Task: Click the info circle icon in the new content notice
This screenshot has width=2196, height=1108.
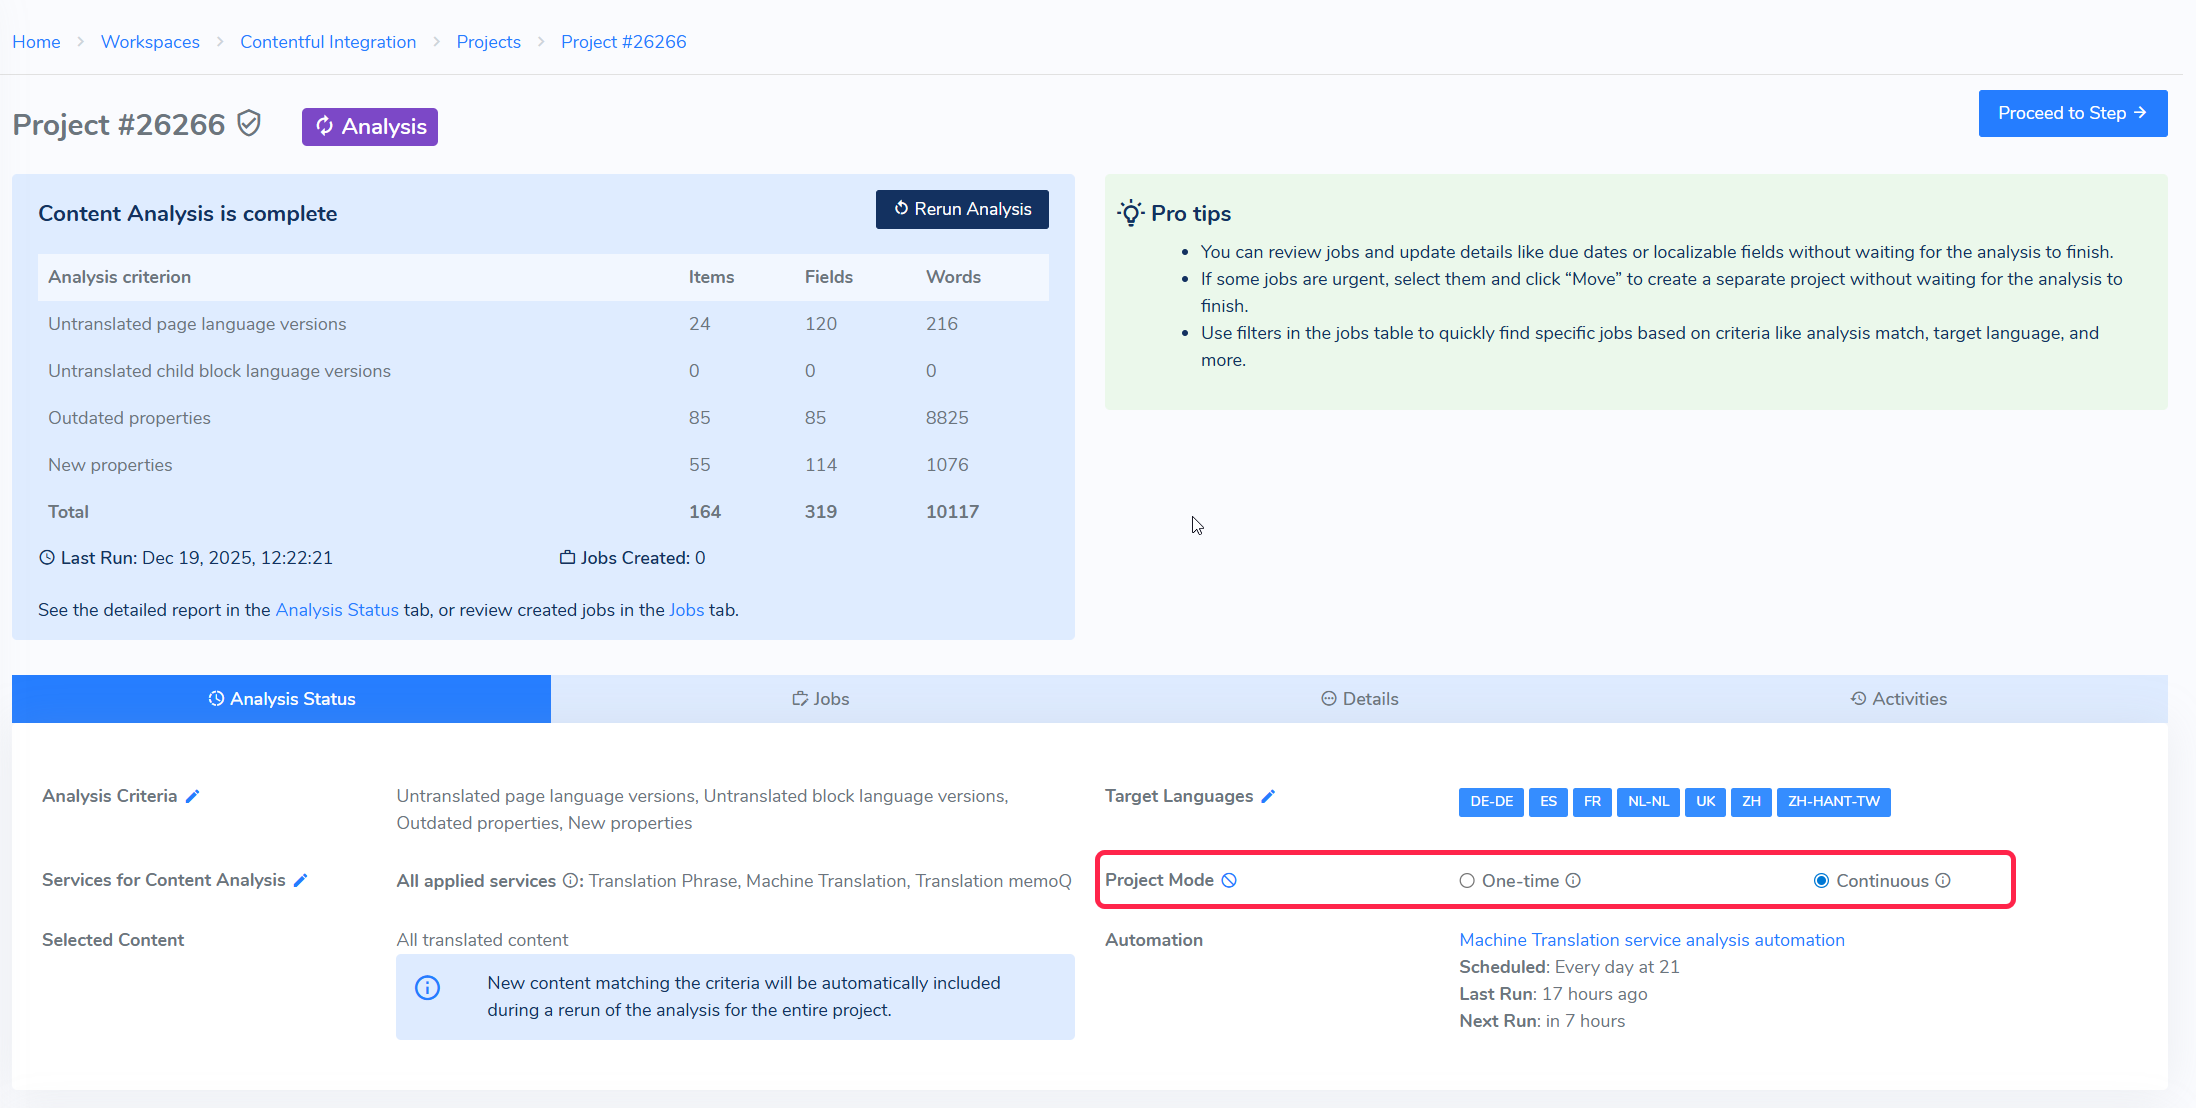Action: coord(427,988)
